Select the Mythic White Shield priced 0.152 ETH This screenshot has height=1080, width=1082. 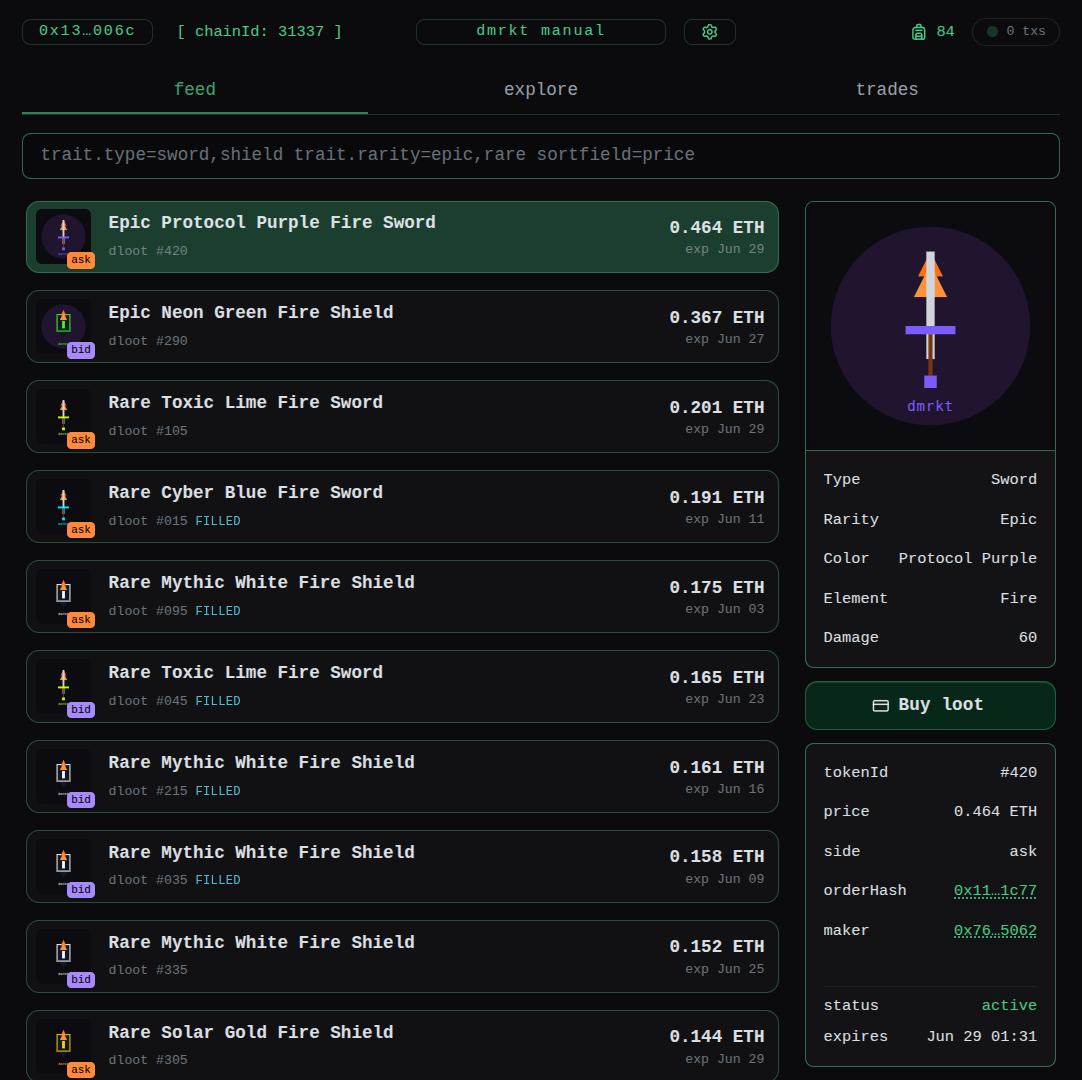click(x=402, y=956)
